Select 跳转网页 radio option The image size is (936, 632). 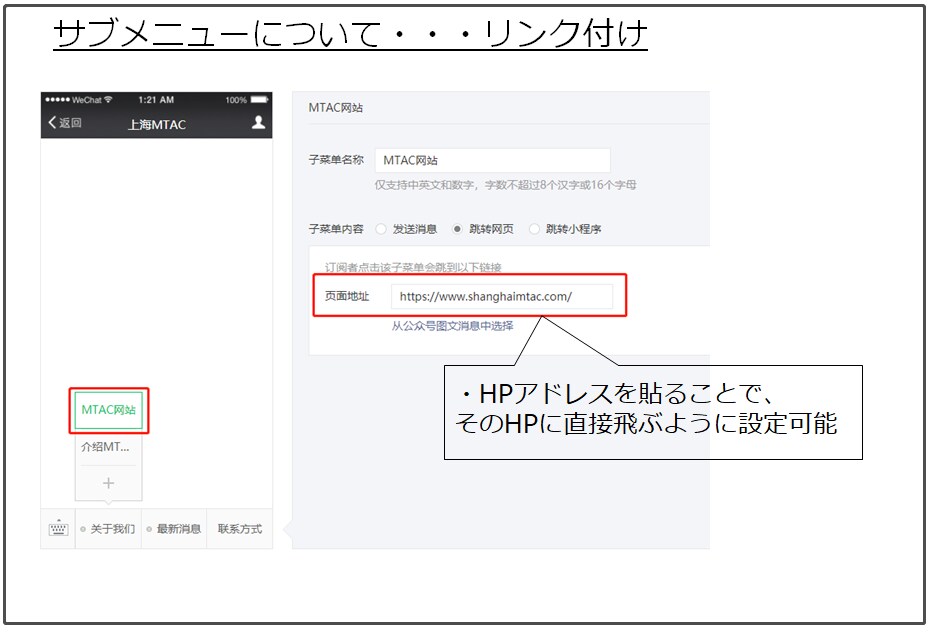[457, 229]
